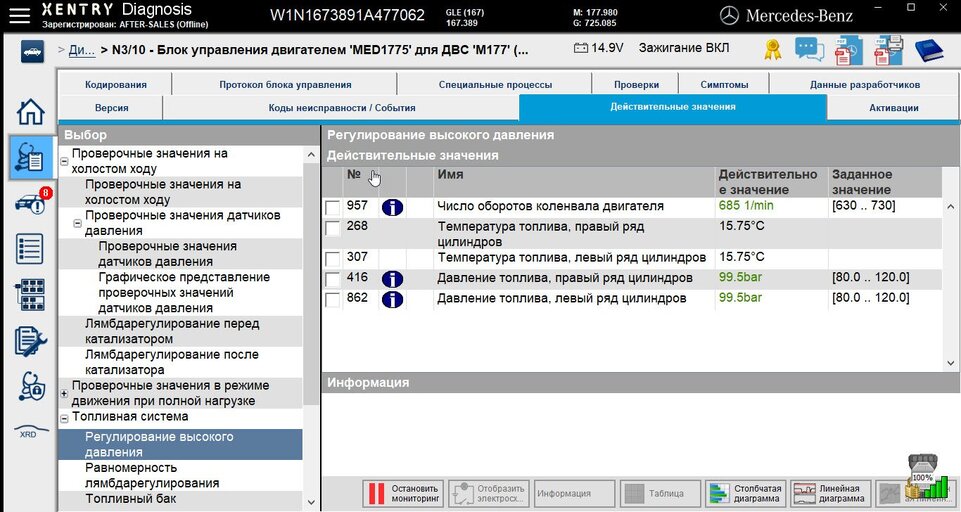Collapse the 'Топливная система' tree node

tap(65, 419)
